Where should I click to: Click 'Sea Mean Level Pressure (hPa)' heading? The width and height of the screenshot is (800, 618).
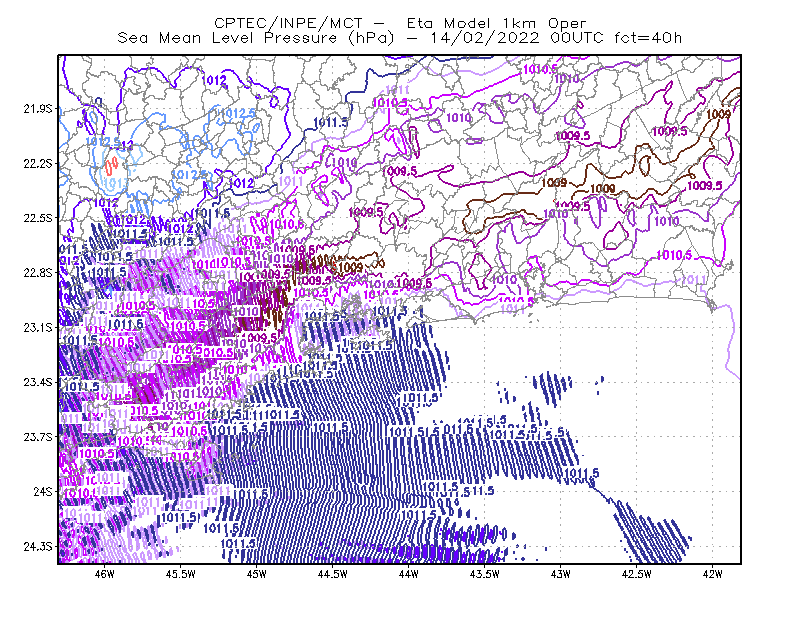click(x=256, y=38)
